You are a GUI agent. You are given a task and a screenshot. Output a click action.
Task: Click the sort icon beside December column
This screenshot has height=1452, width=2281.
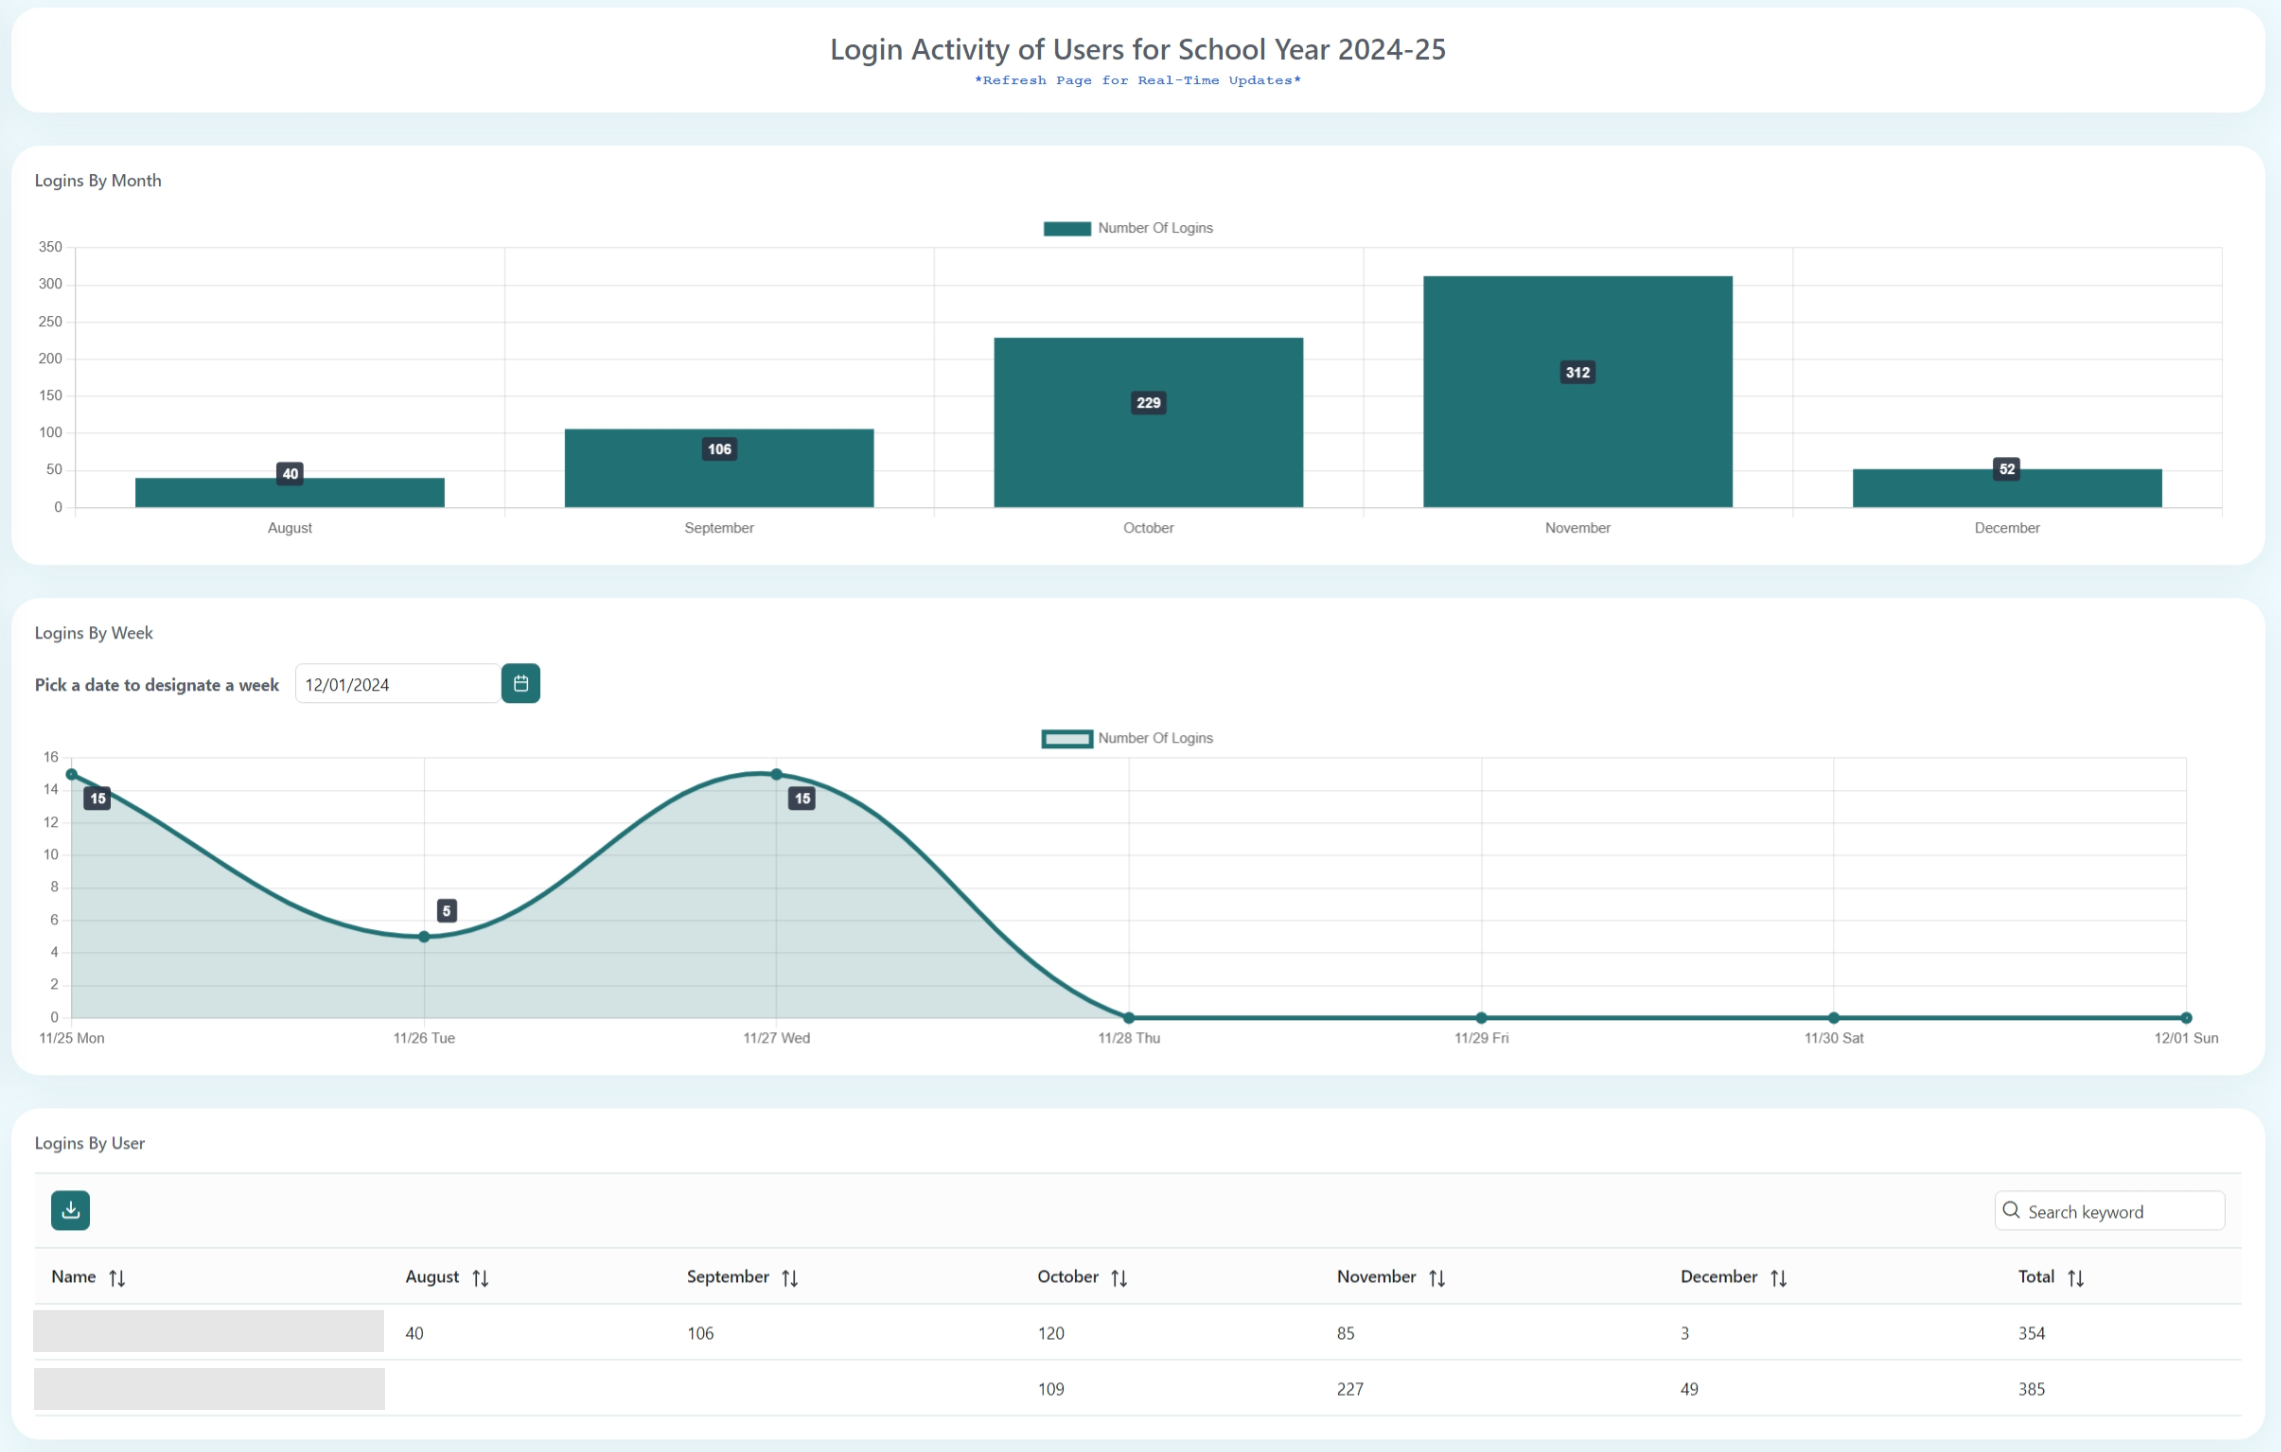click(x=1780, y=1277)
